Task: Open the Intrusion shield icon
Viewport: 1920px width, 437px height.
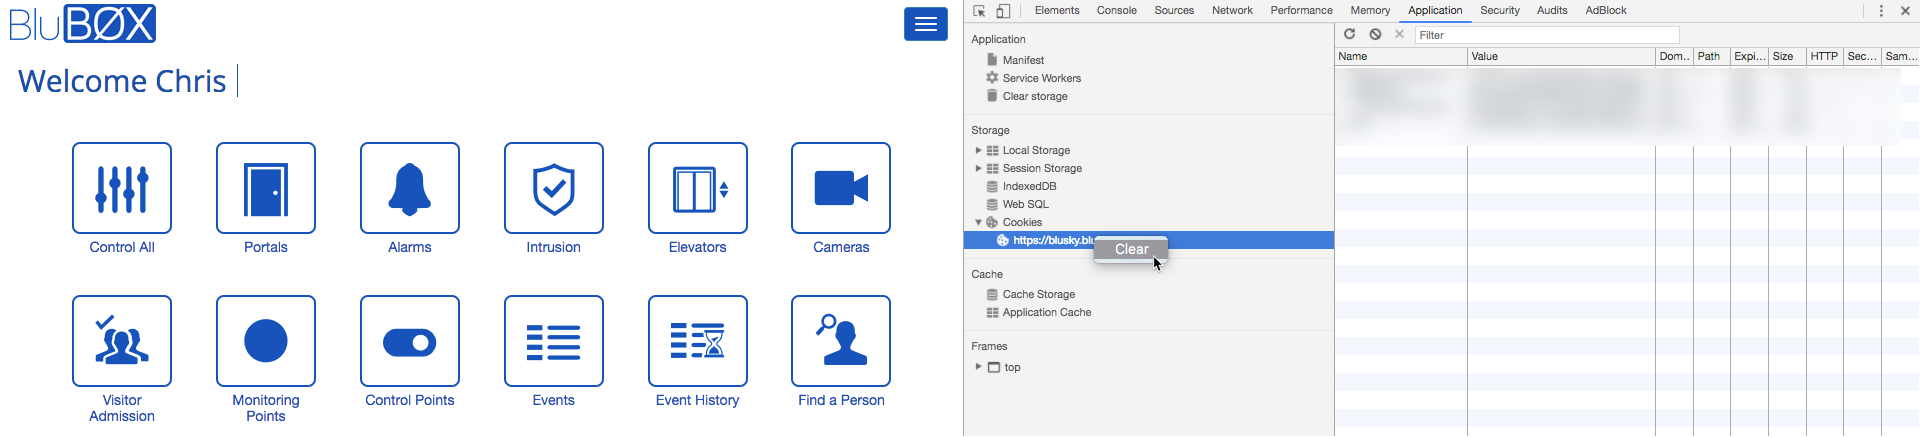Action: pos(554,188)
